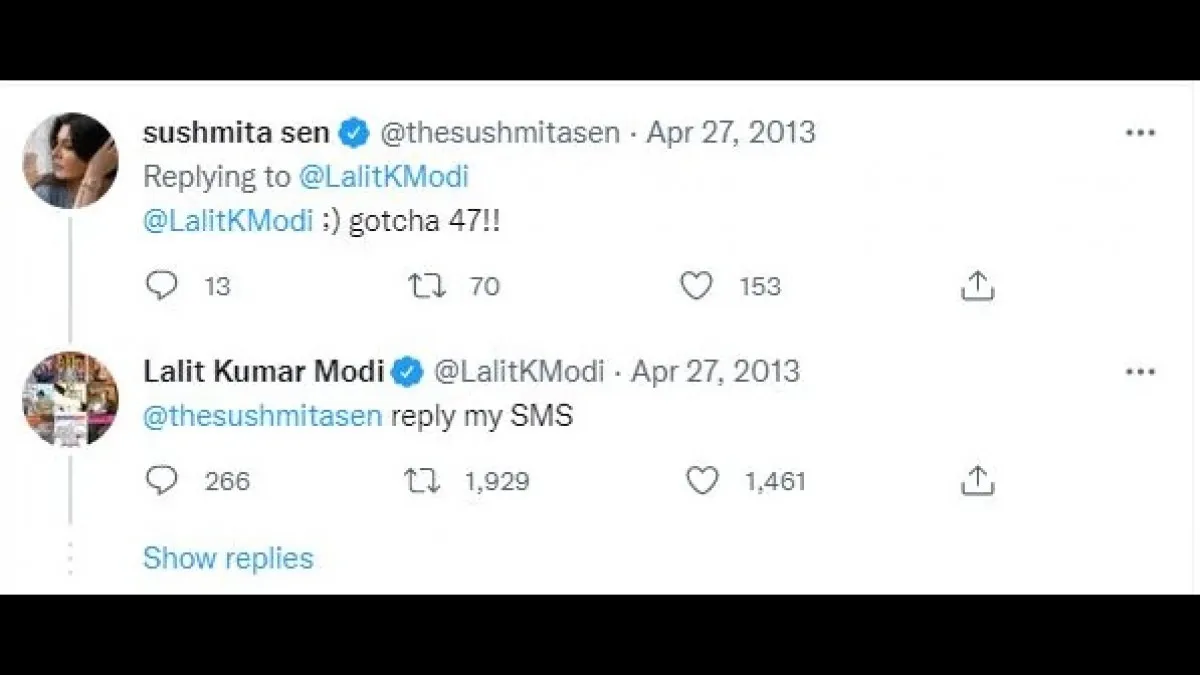The image size is (1200, 675).
Task: Open the @thesushmitasen mention link
Action: click(x=261, y=415)
